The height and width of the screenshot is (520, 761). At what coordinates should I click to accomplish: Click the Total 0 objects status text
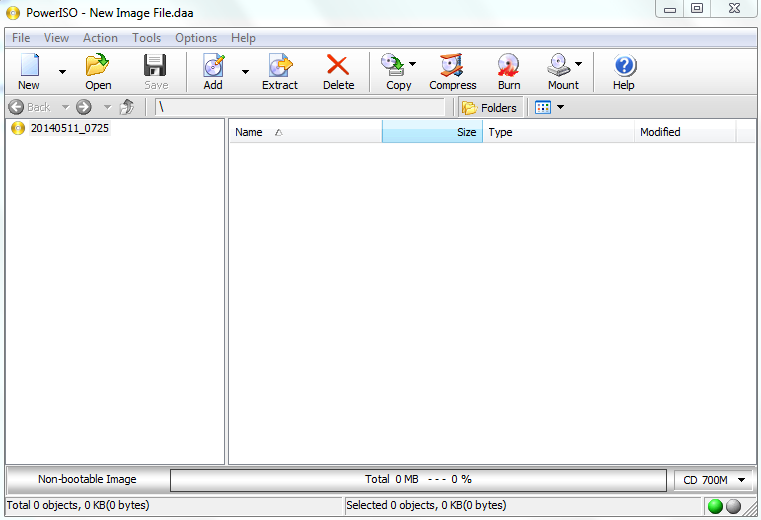(78, 505)
